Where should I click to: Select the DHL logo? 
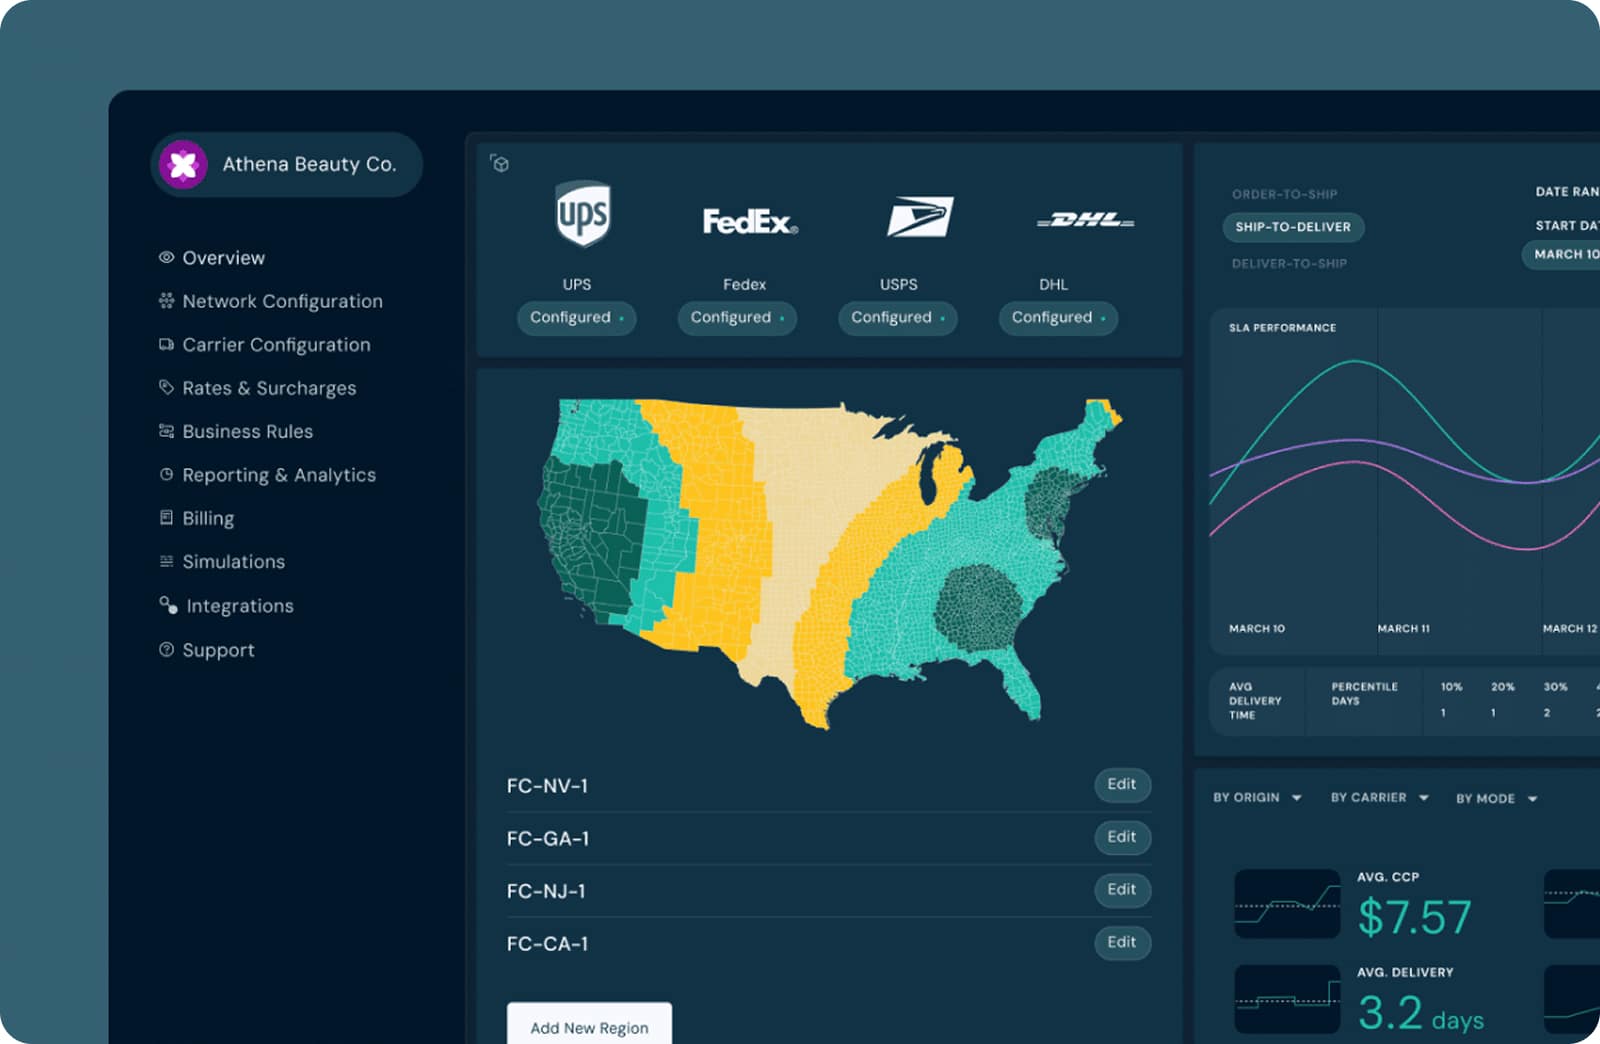point(1085,220)
